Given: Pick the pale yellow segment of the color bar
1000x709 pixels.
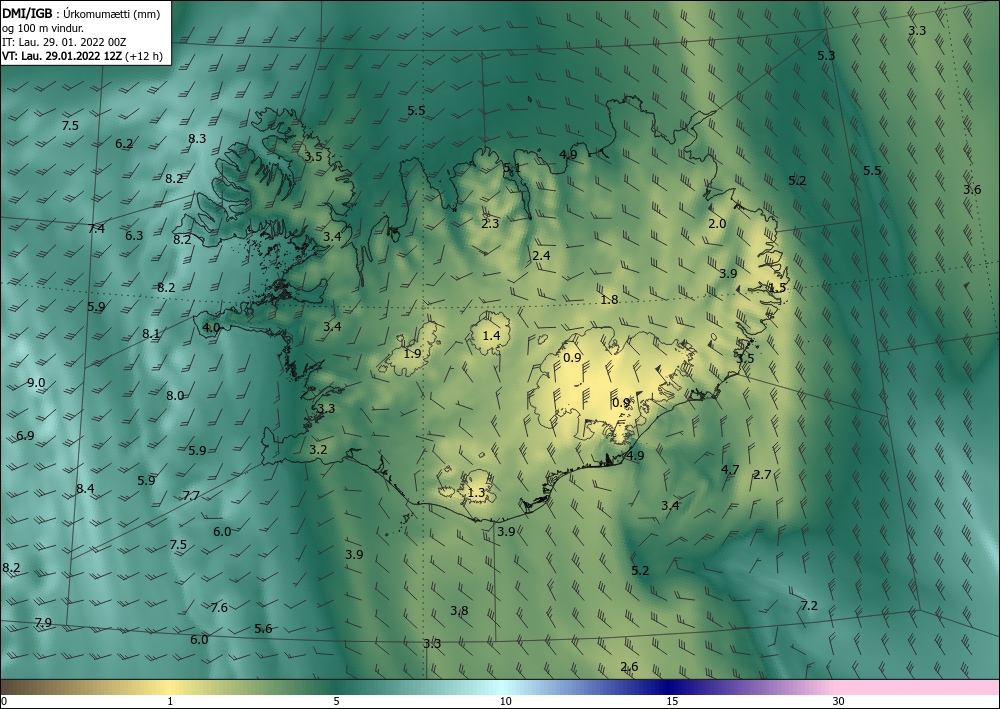Looking at the screenshot, I should [x=167, y=687].
